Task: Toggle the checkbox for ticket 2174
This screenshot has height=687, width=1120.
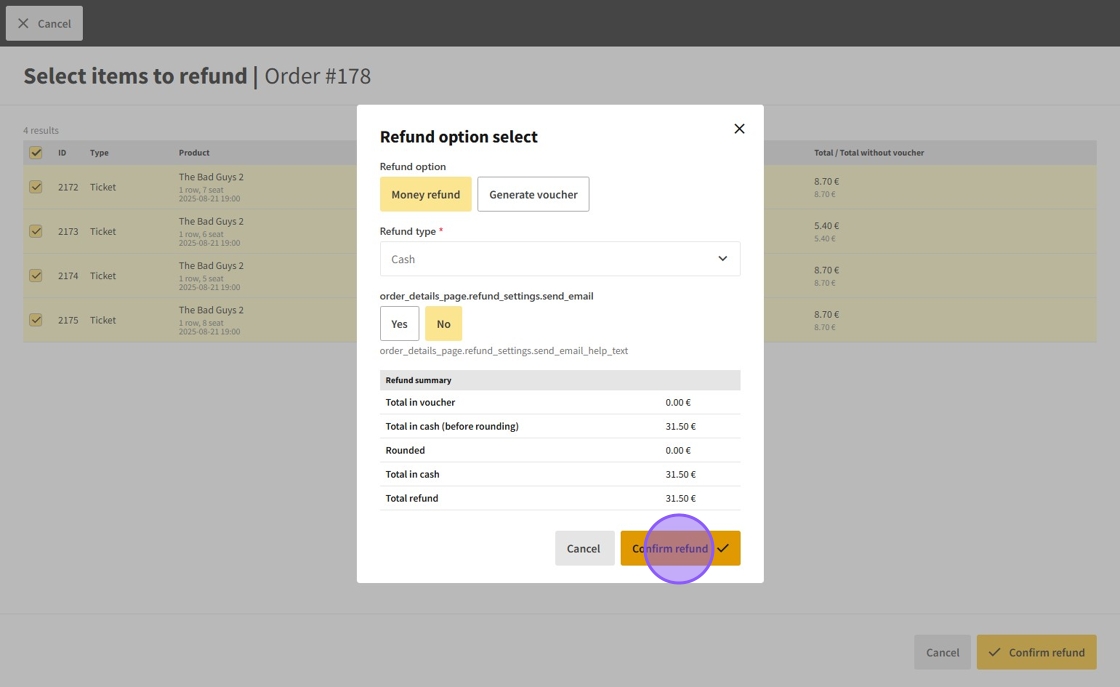Action: click(x=36, y=276)
